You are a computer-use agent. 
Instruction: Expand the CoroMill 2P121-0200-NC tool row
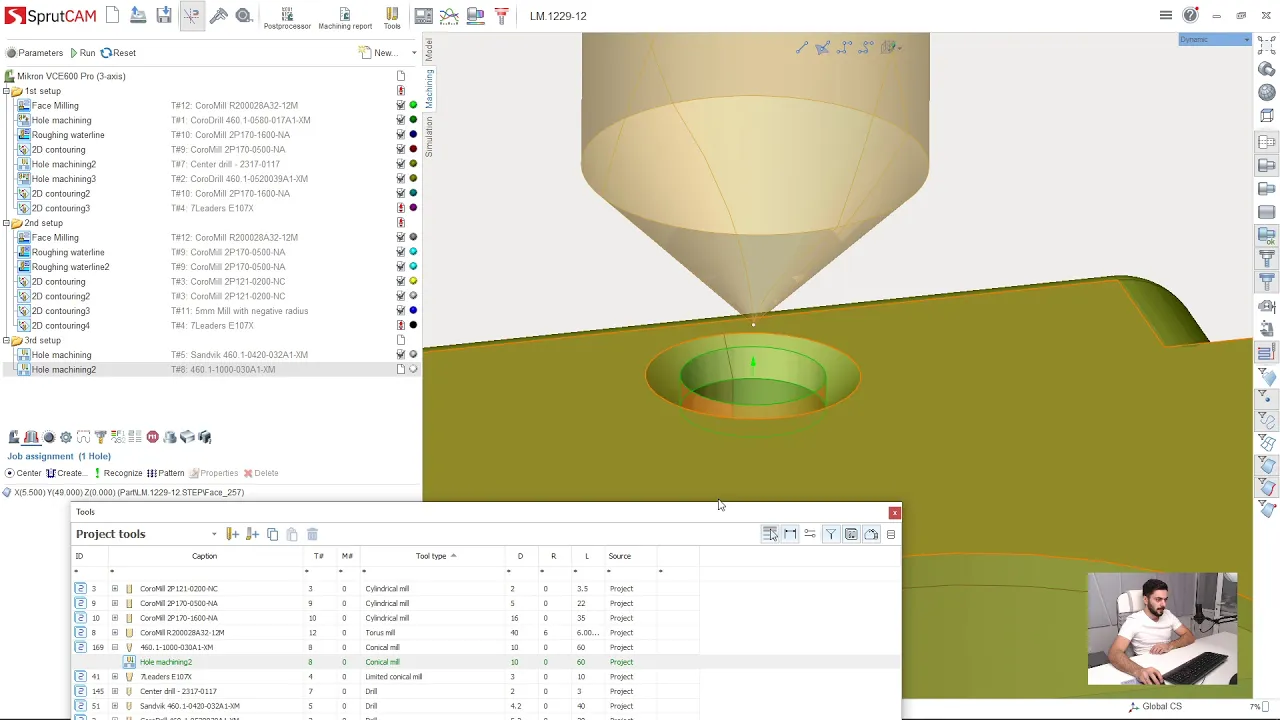115,589
